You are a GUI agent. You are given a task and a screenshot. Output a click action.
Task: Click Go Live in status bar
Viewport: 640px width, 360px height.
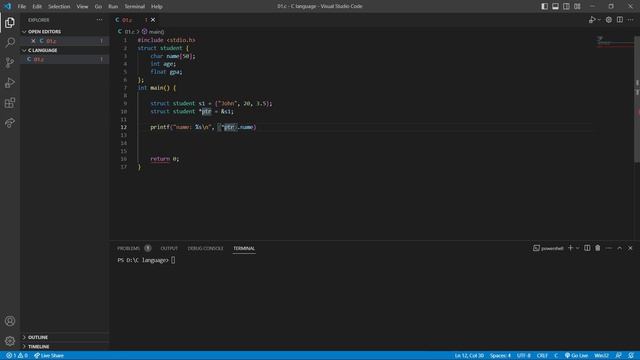(x=576, y=356)
